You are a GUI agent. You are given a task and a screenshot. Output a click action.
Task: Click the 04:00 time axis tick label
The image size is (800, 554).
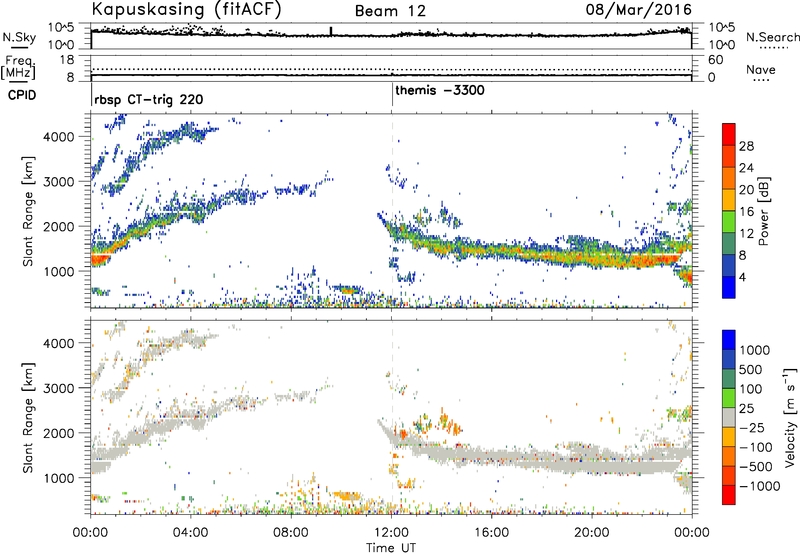(x=191, y=533)
